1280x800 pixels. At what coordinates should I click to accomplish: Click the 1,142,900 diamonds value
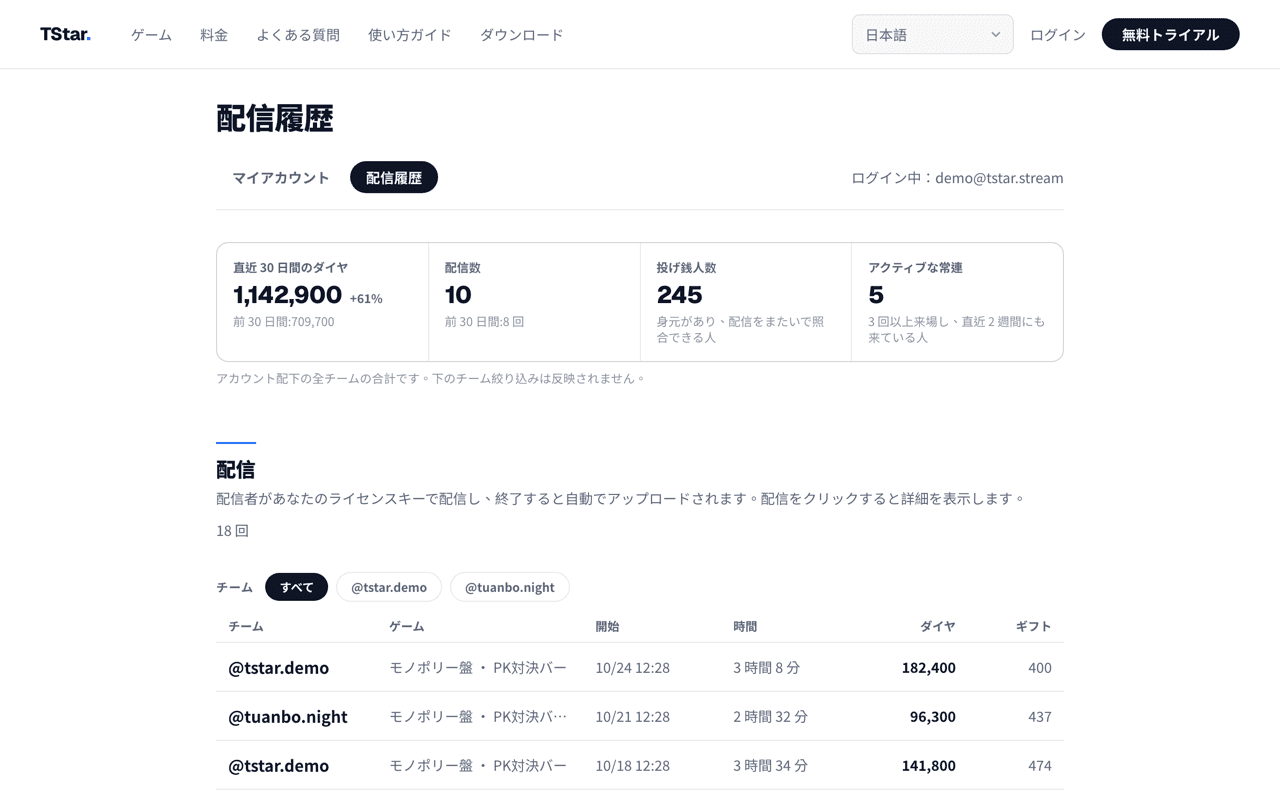click(x=288, y=295)
